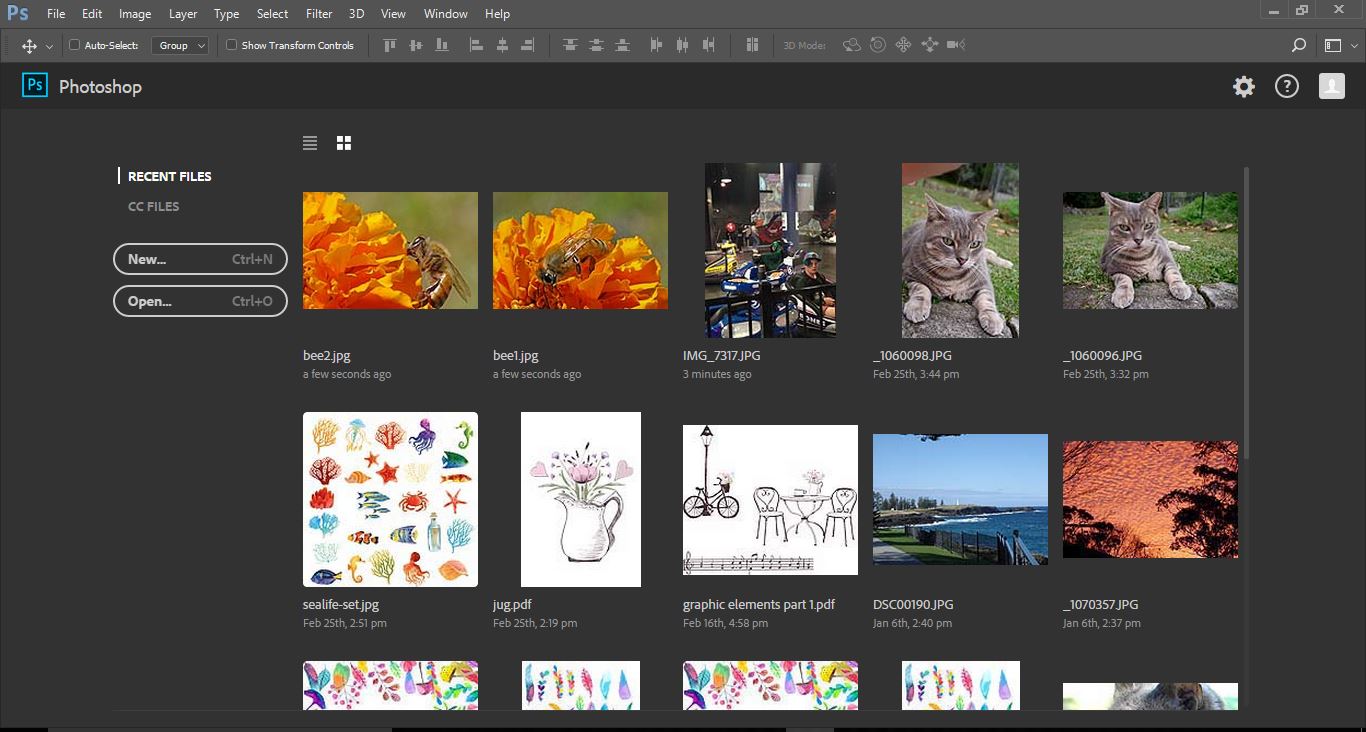
Task: Open the search magnifier in options bar
Action: click(1298, 45)
